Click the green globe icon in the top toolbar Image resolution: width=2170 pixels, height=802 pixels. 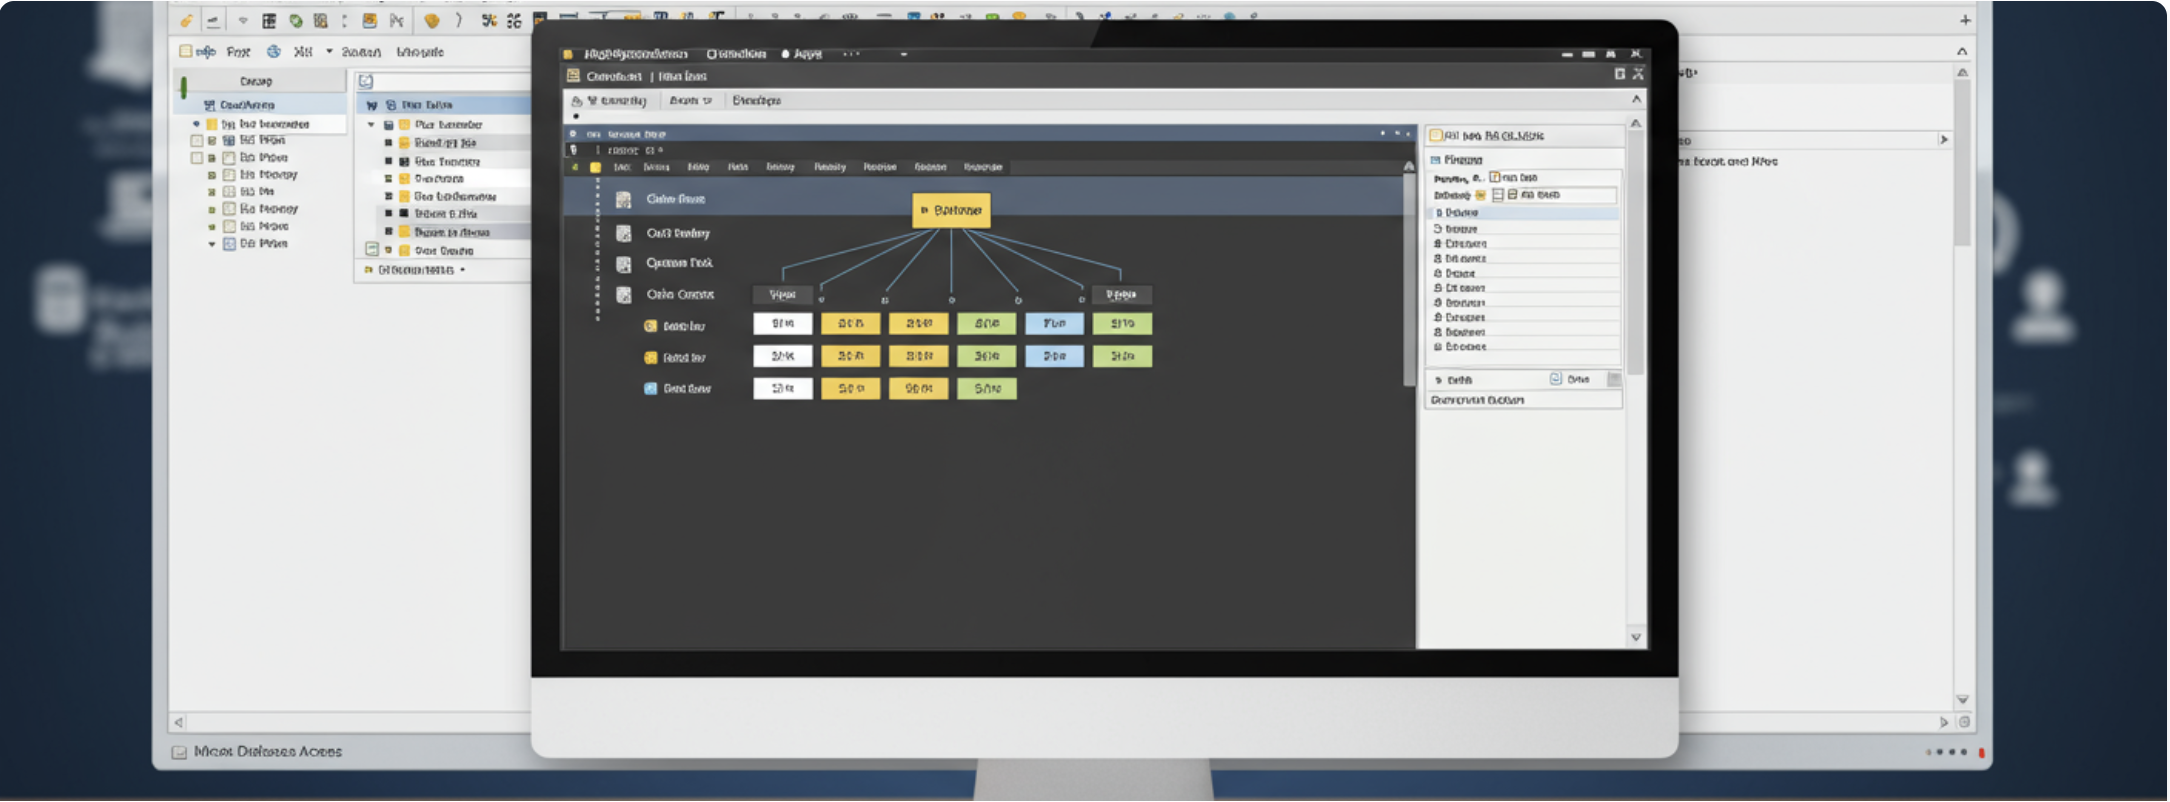coord(296,21)
